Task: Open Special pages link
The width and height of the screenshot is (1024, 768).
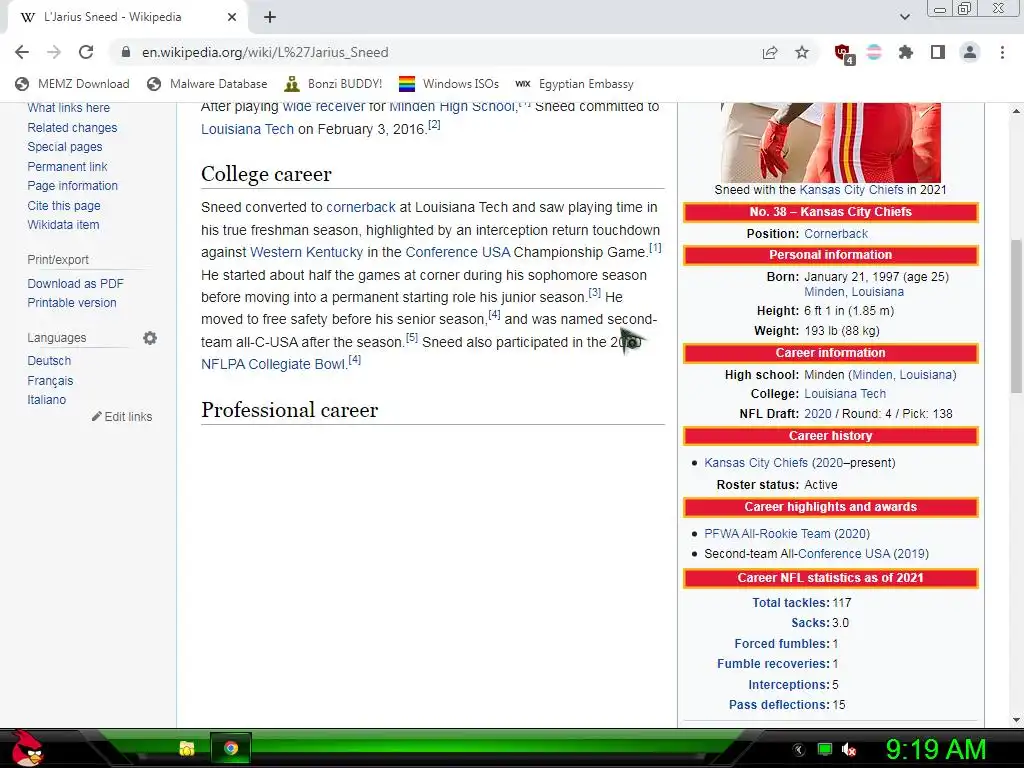Action: tap(65, 147)
